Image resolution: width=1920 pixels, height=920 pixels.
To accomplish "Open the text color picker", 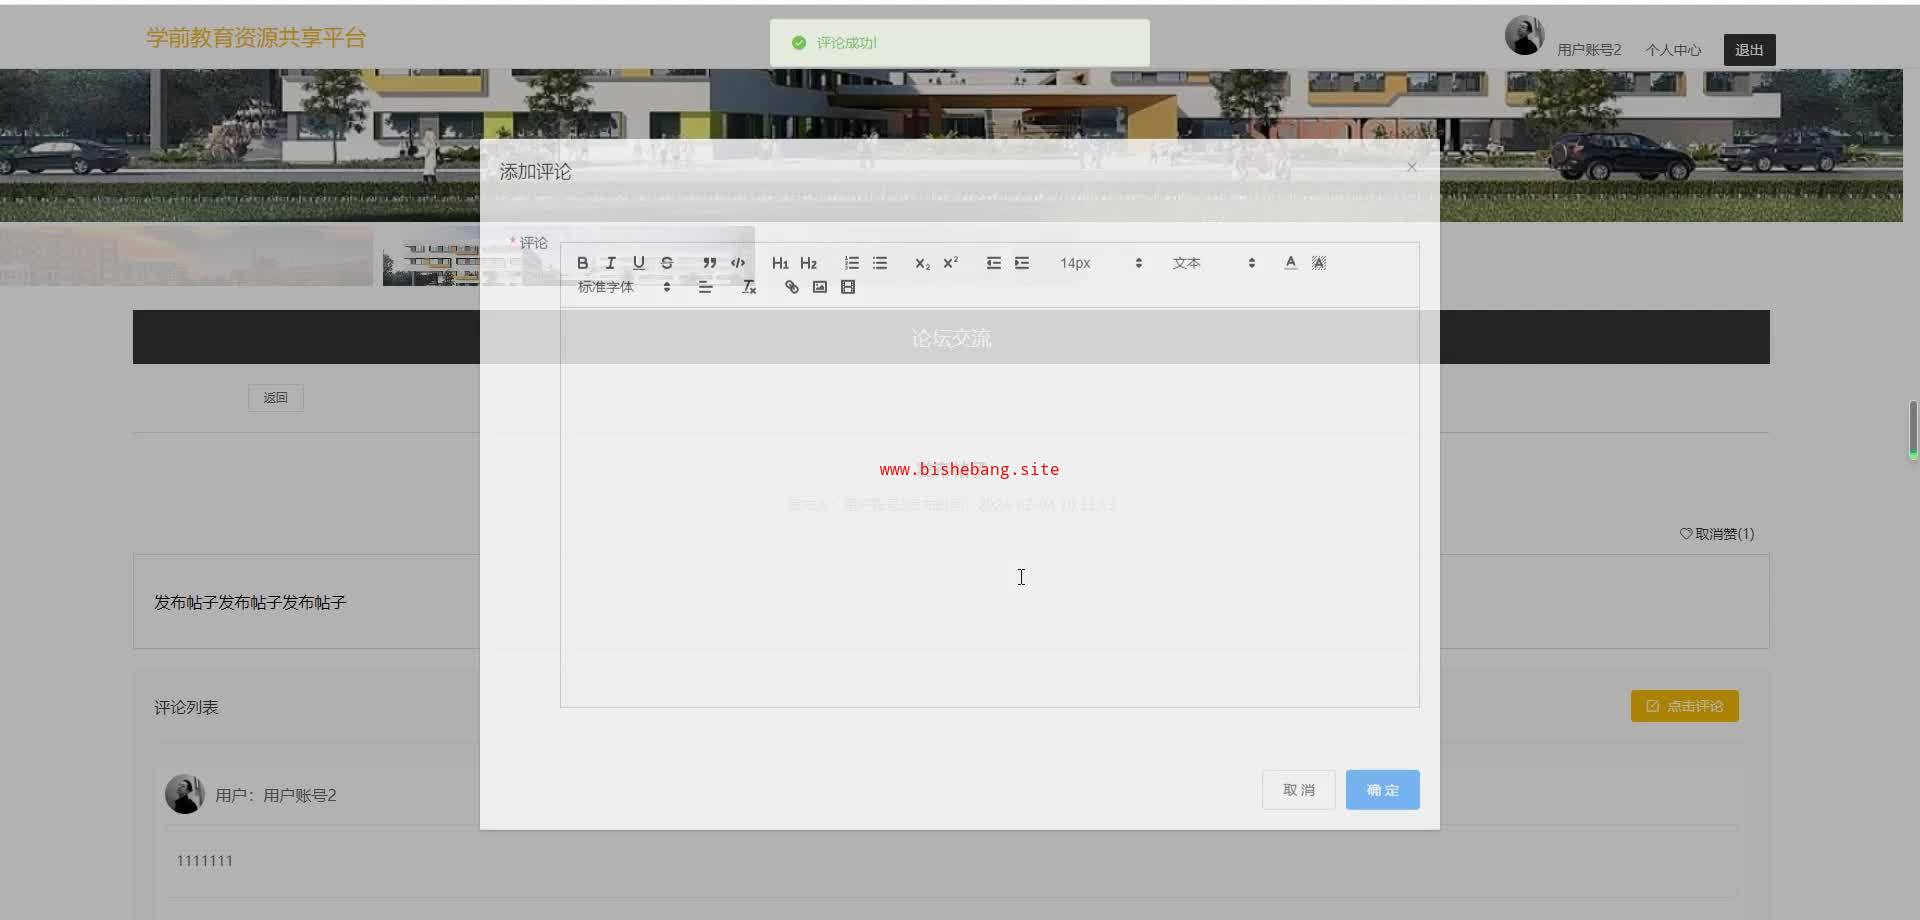I will pos(1290,263).
